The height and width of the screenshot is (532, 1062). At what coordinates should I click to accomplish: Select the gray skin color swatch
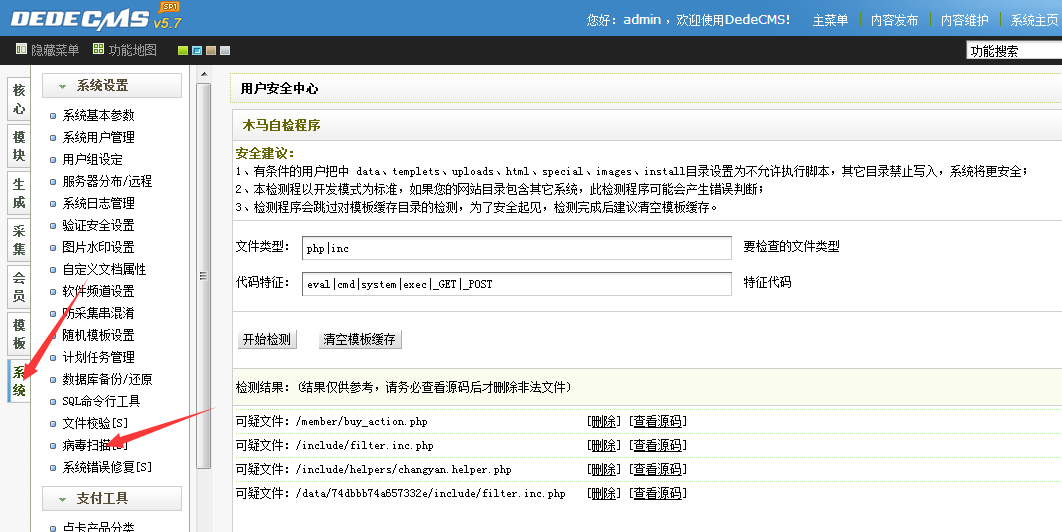(x=225, y=50)
